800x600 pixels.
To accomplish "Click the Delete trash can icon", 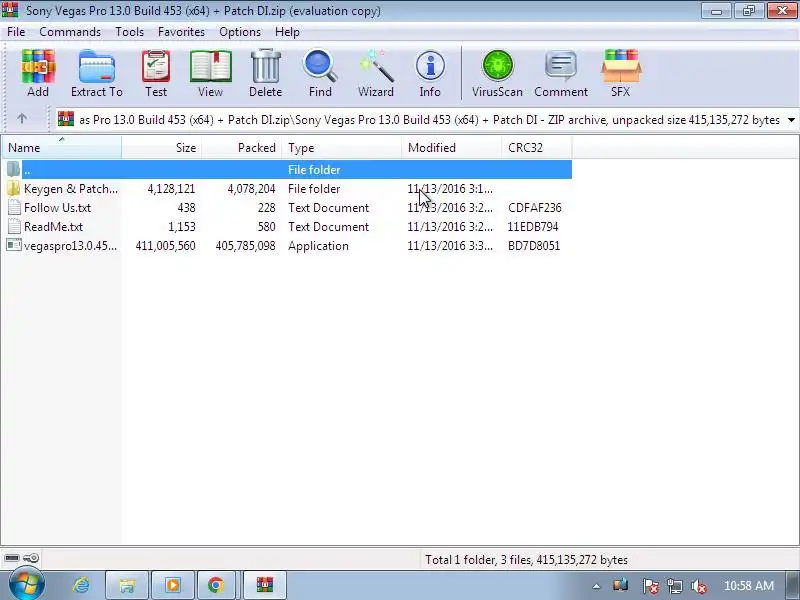I will tap(266, 66).
